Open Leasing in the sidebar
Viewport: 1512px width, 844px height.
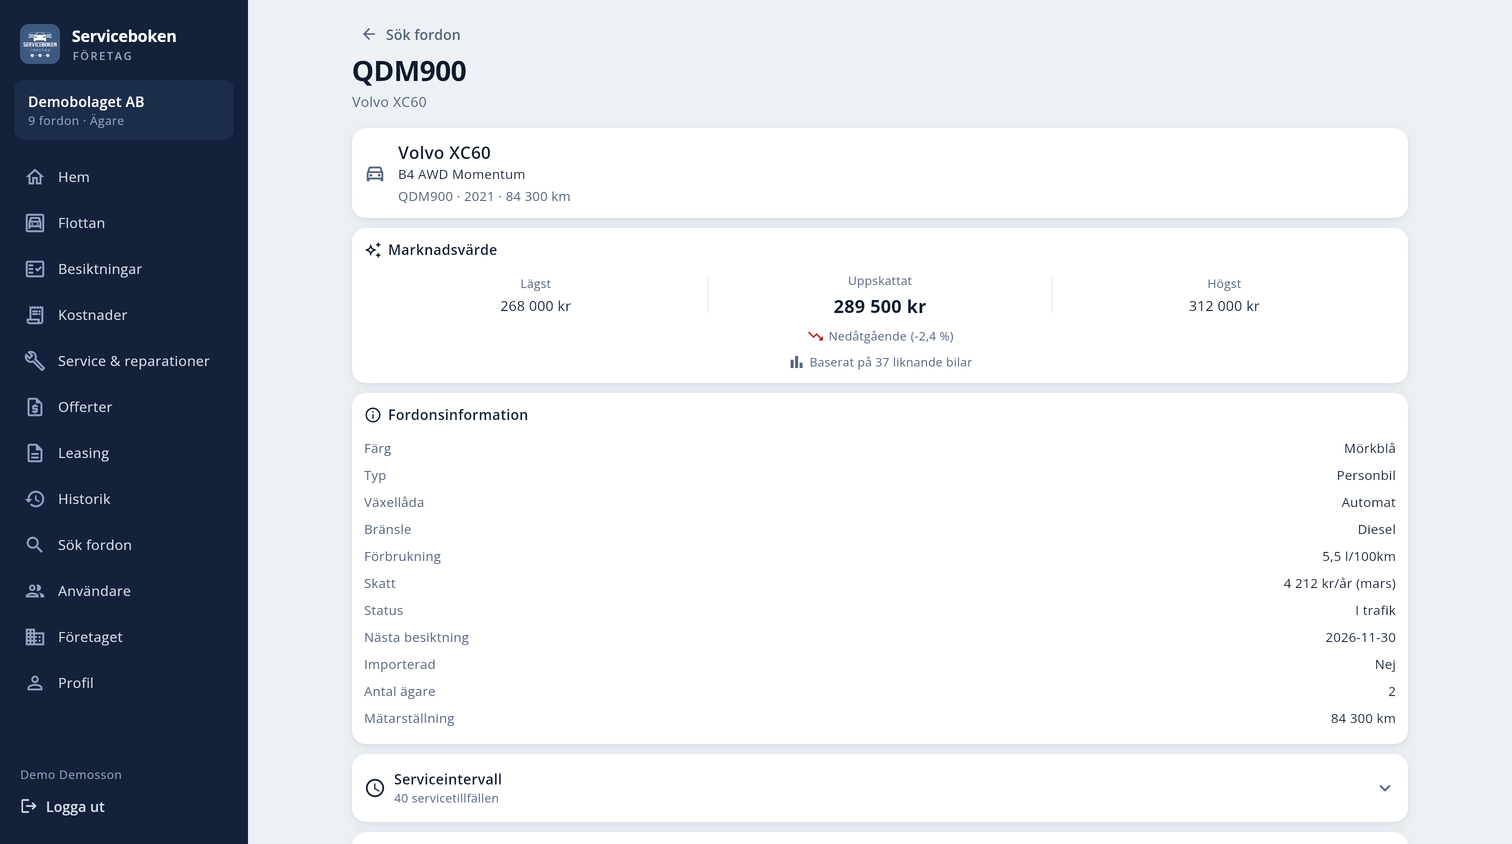124,453
